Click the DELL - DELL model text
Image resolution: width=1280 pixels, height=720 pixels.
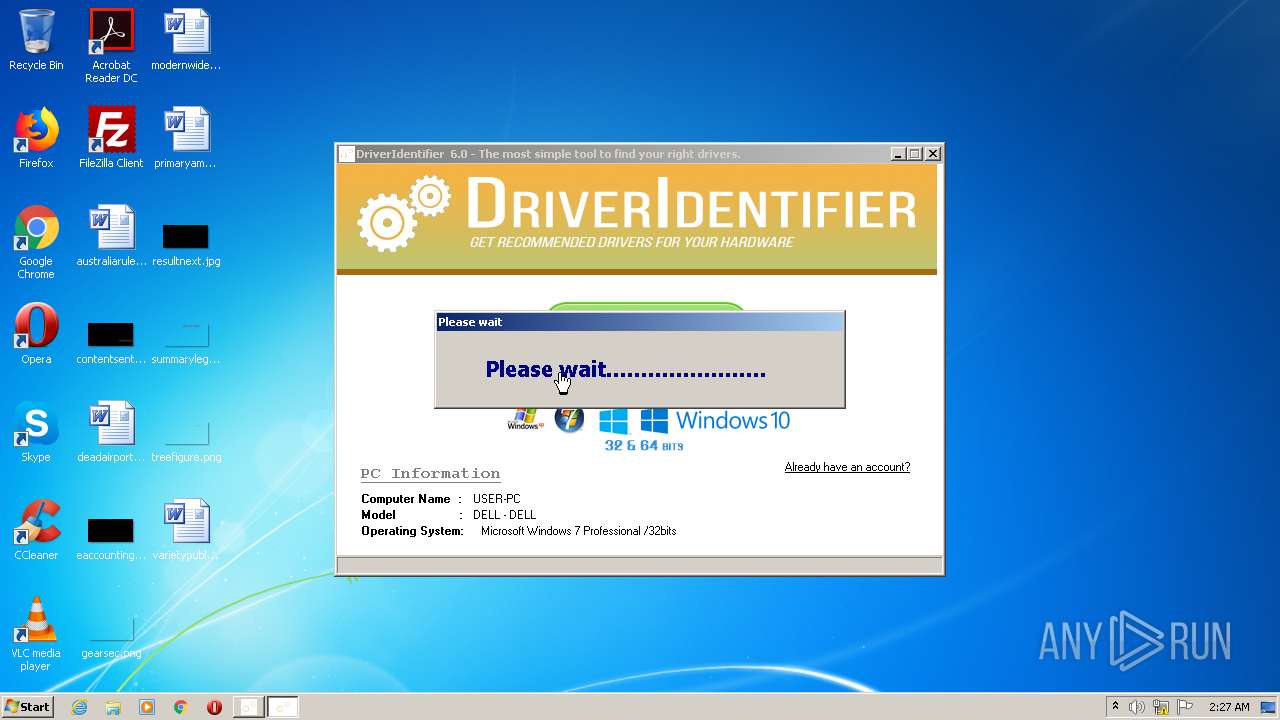click(504, 515)
